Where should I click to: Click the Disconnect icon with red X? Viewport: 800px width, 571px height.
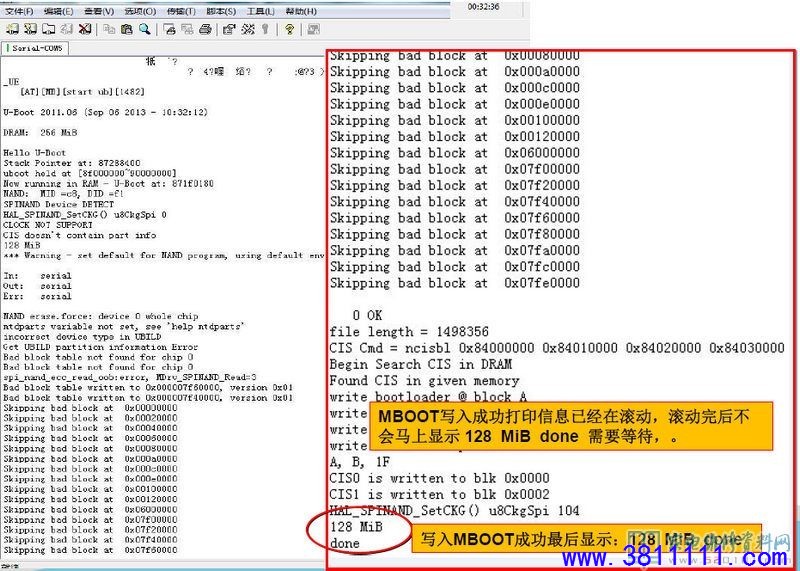(x=85, y=29)
